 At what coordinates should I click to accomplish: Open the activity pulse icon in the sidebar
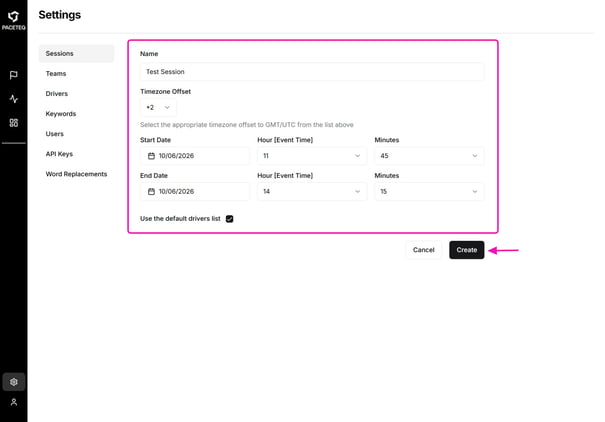click(x=14, y=99)
